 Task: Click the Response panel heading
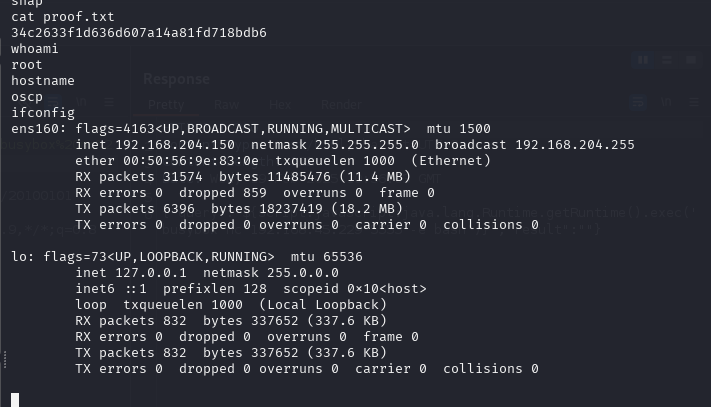(x=176, y=79)
